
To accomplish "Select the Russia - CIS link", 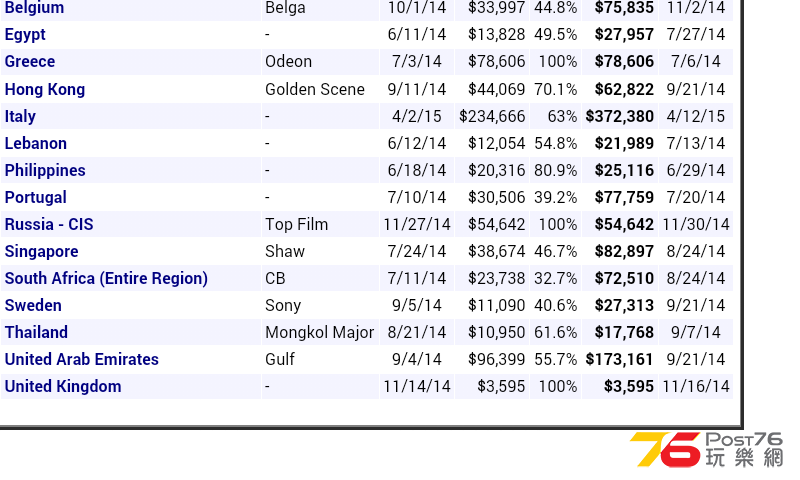I will point(49,224).
